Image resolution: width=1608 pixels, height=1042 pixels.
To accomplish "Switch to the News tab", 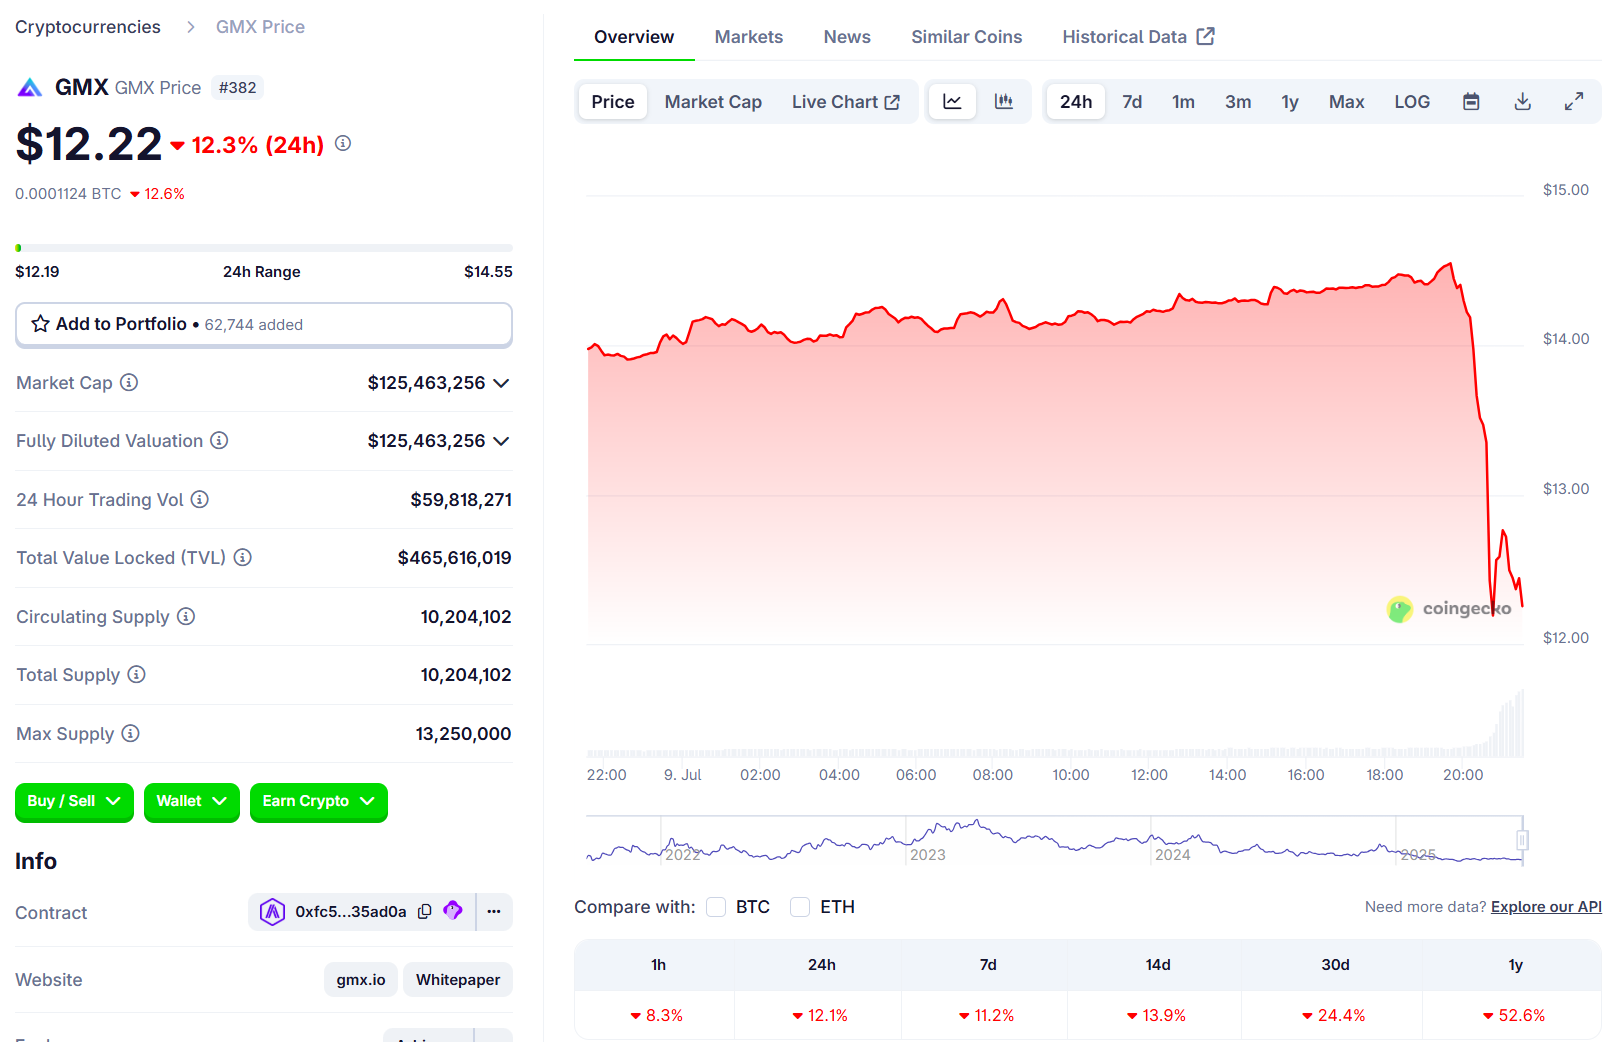I will [x=847, y=37].
